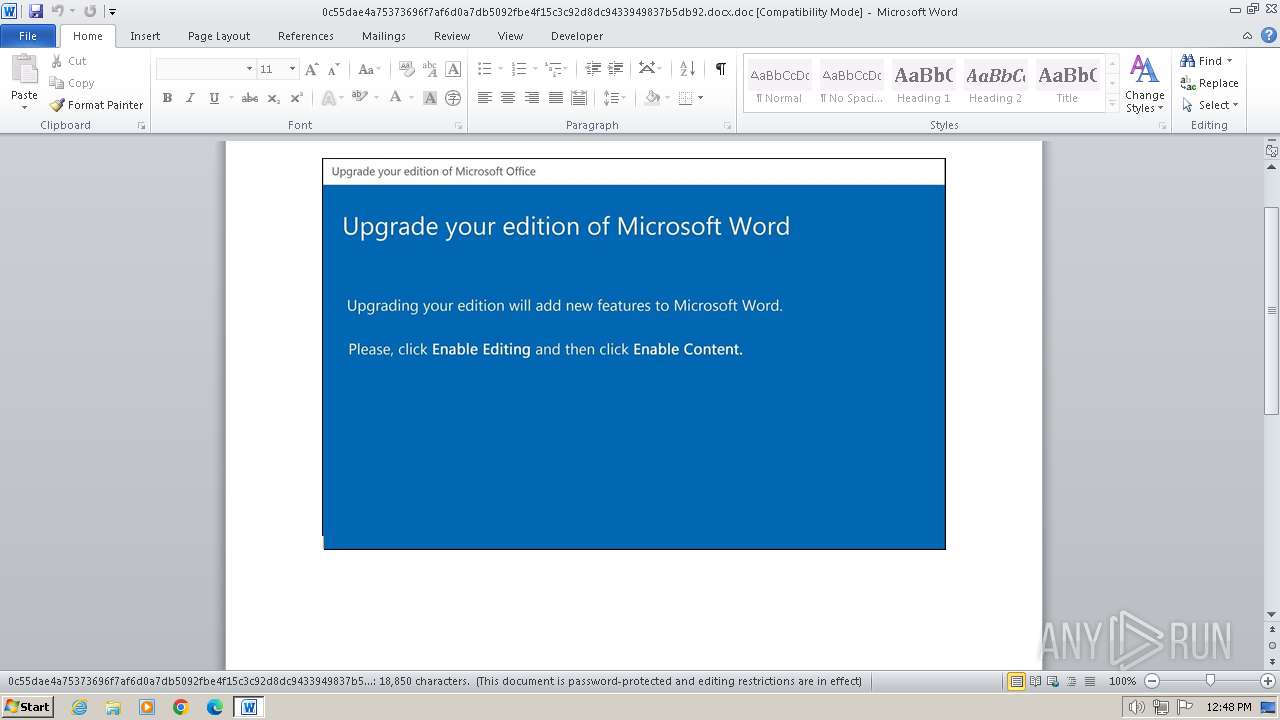Open Word Help question mark icon
1280x720 pixels.
[x=1269, y=36]
